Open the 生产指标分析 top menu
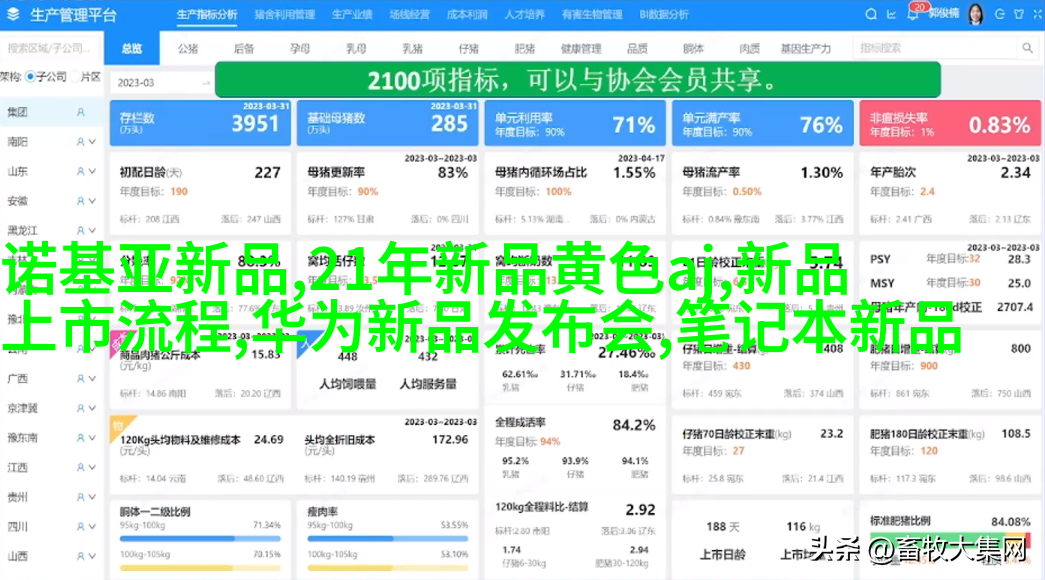1045x580 pixels. point(207,14)
